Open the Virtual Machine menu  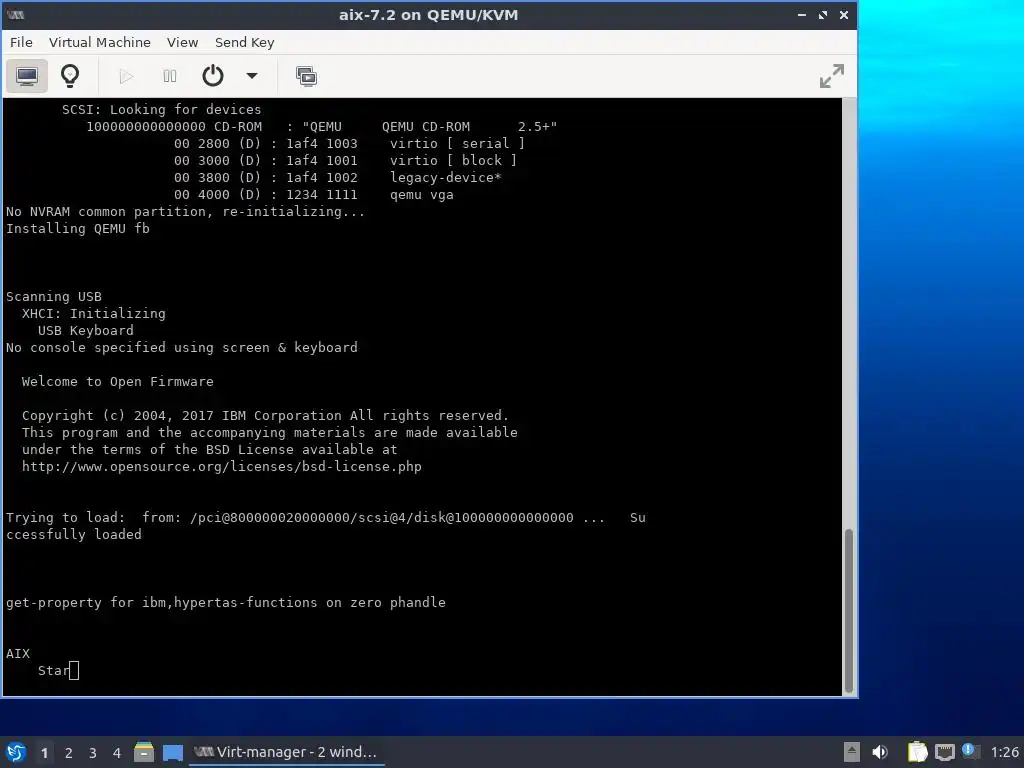(x=100, y=42)
